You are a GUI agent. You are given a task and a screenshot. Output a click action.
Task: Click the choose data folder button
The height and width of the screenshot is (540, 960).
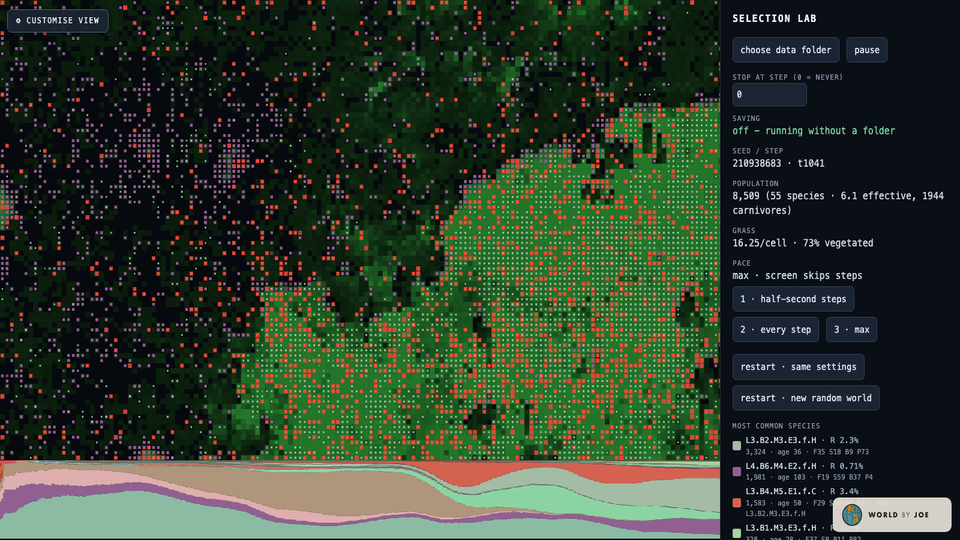click(x=786, y=50)
